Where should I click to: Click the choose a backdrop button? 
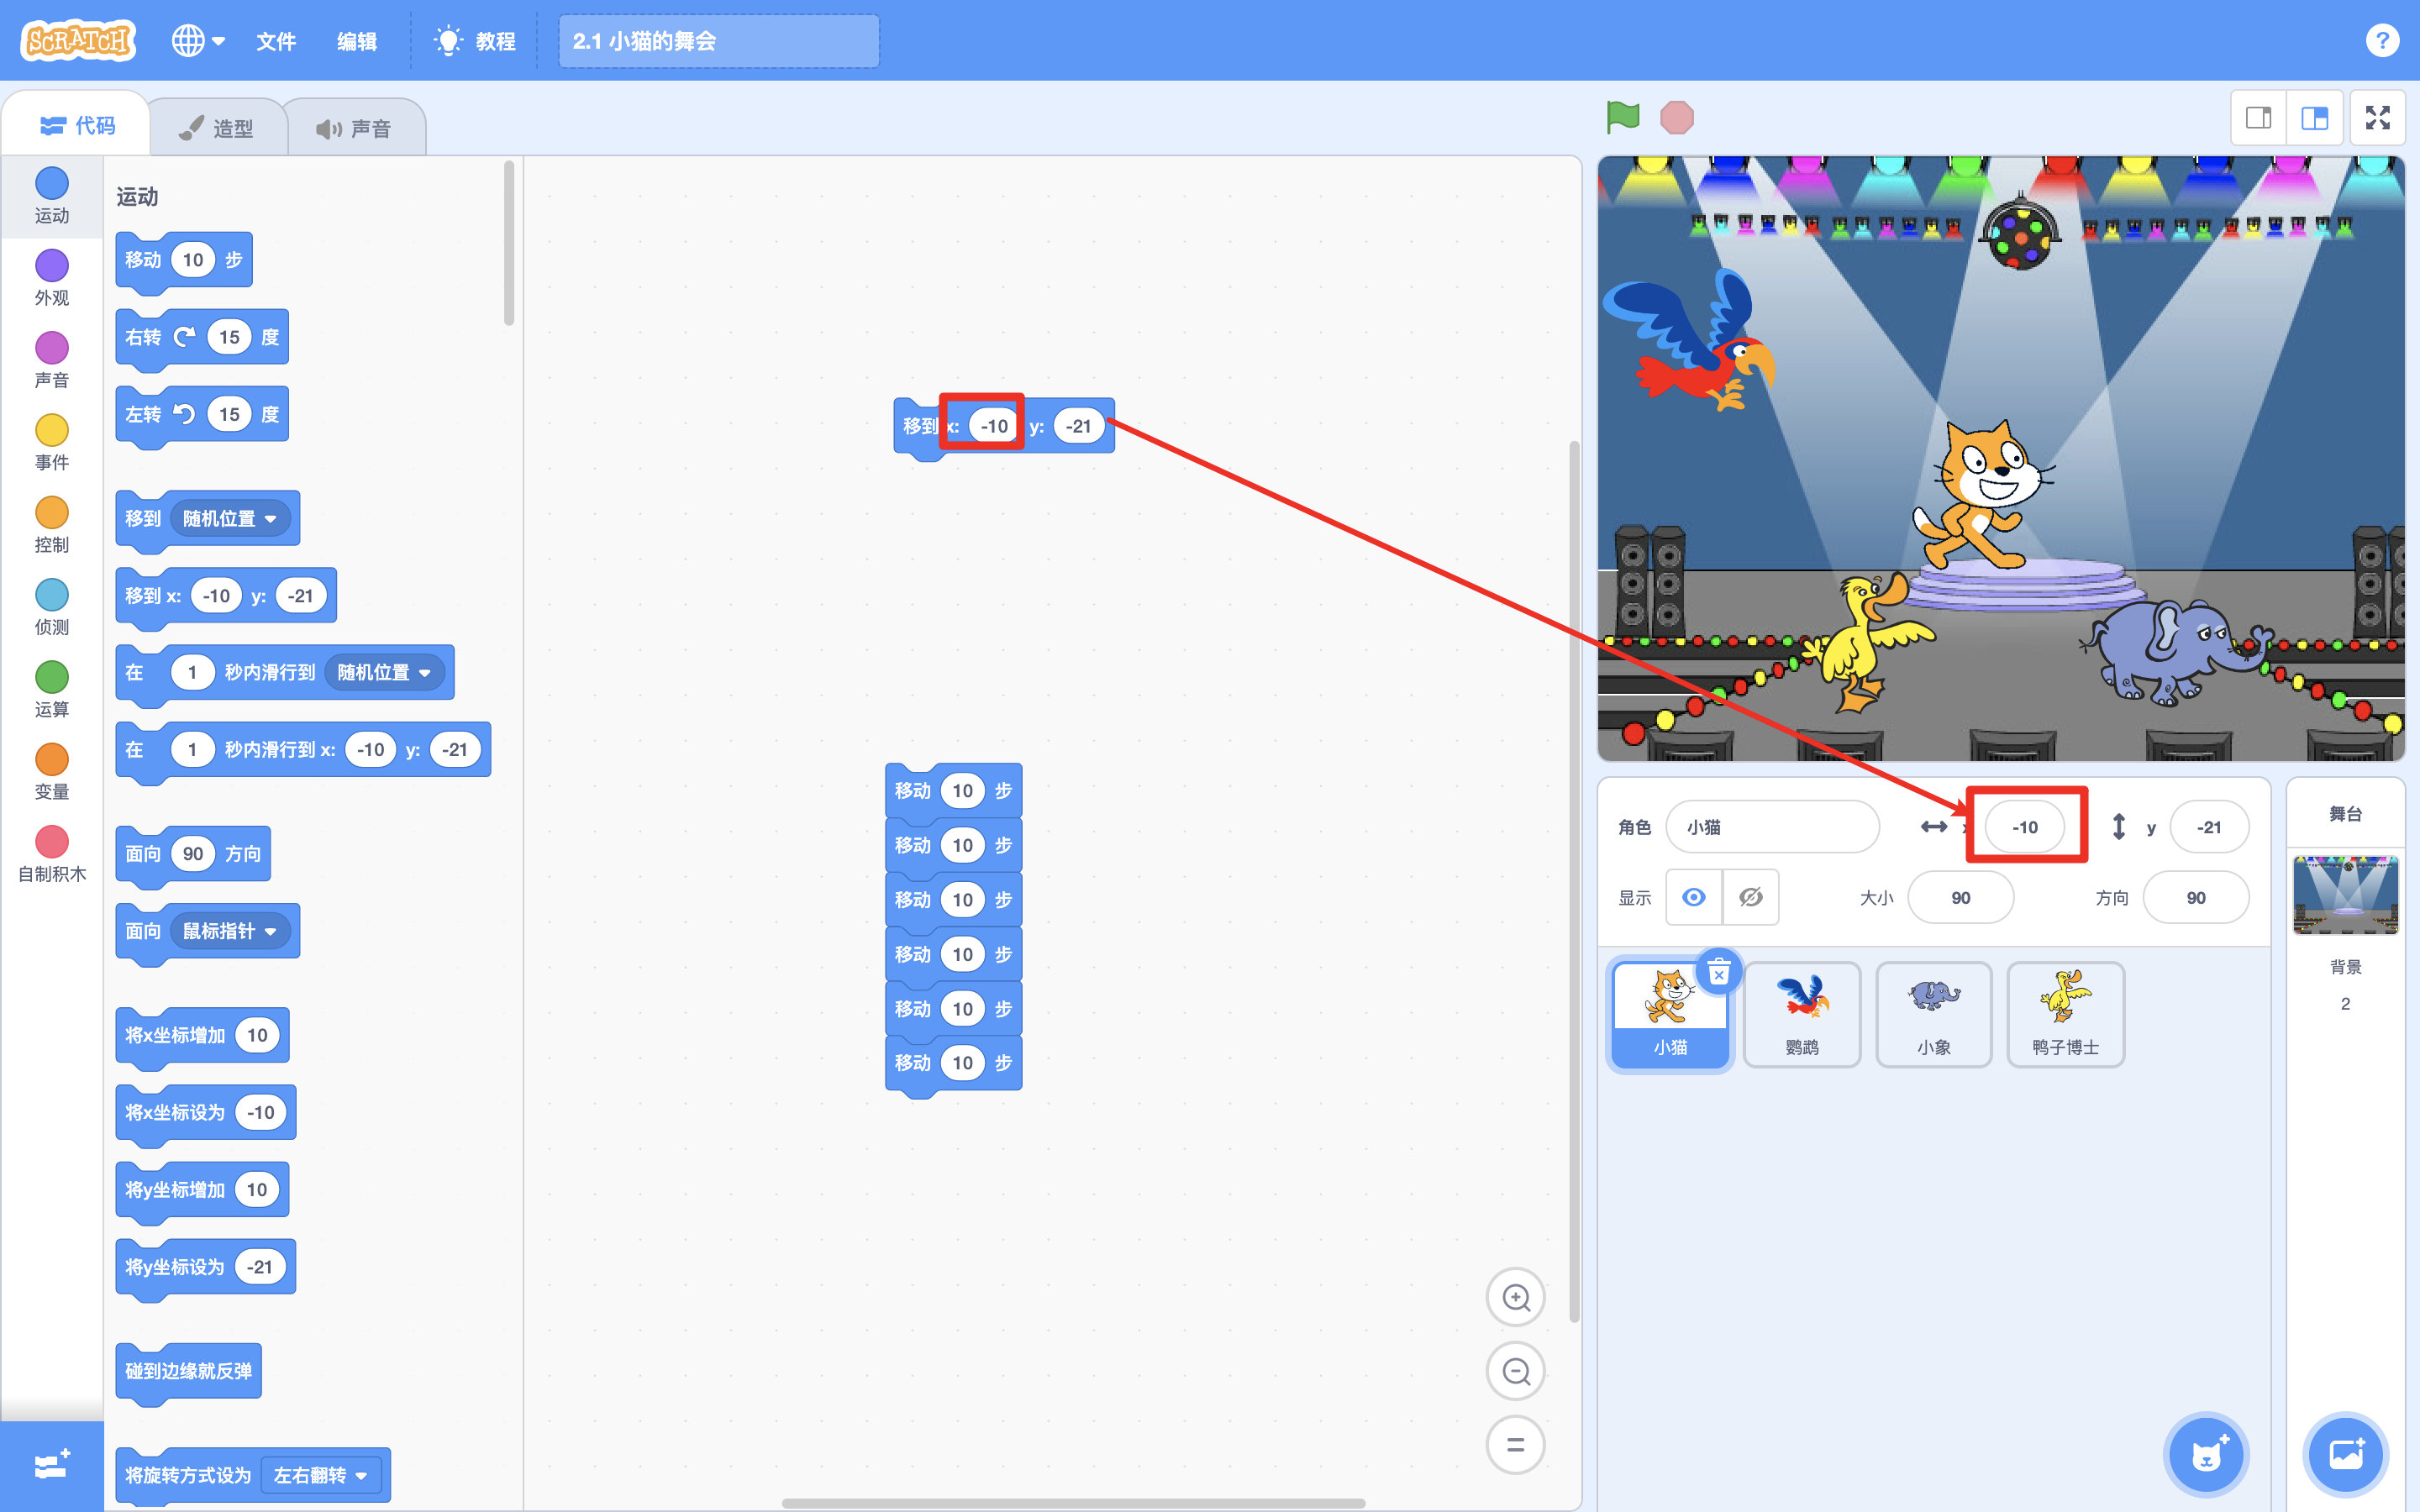point(2345,1454)
